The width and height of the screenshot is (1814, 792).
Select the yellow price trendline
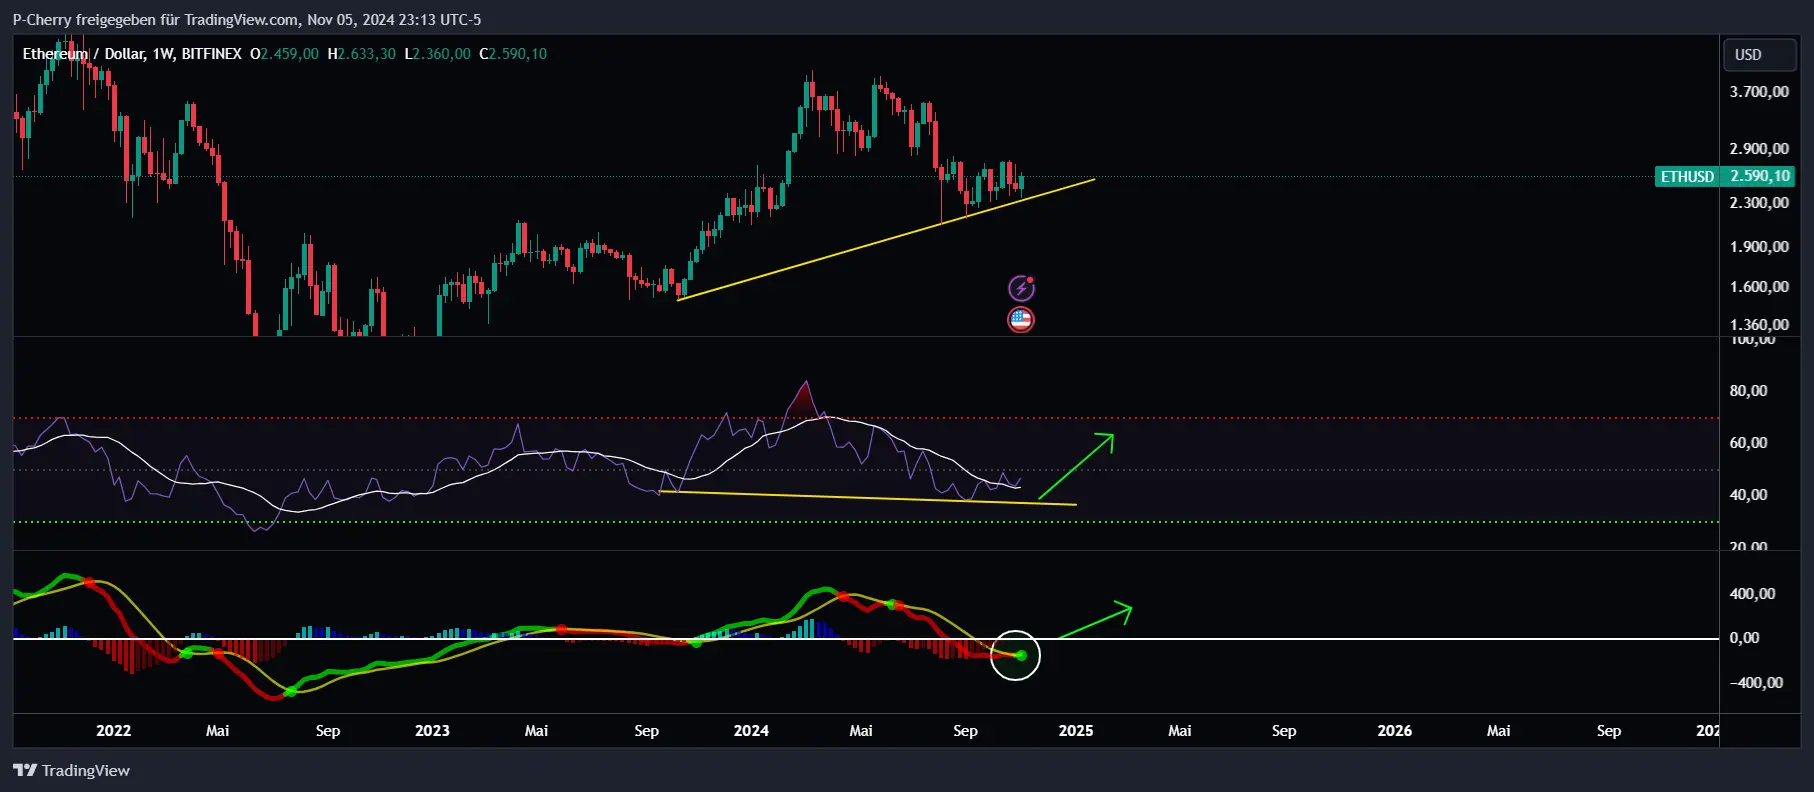click(886, 239)
